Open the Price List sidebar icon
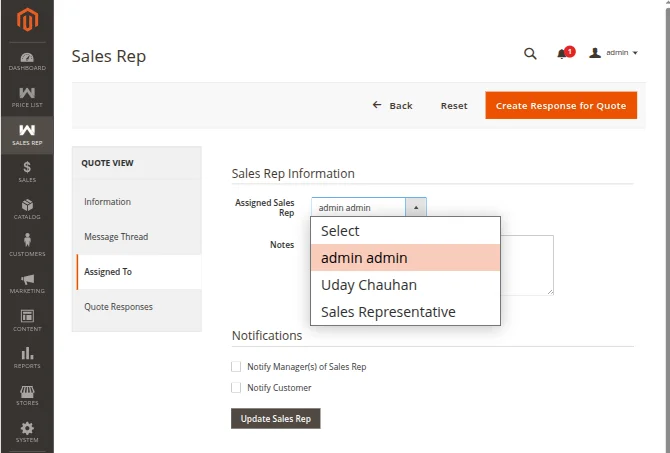The width and height of the screenshot is (670, 453). (x=27, y=96)
